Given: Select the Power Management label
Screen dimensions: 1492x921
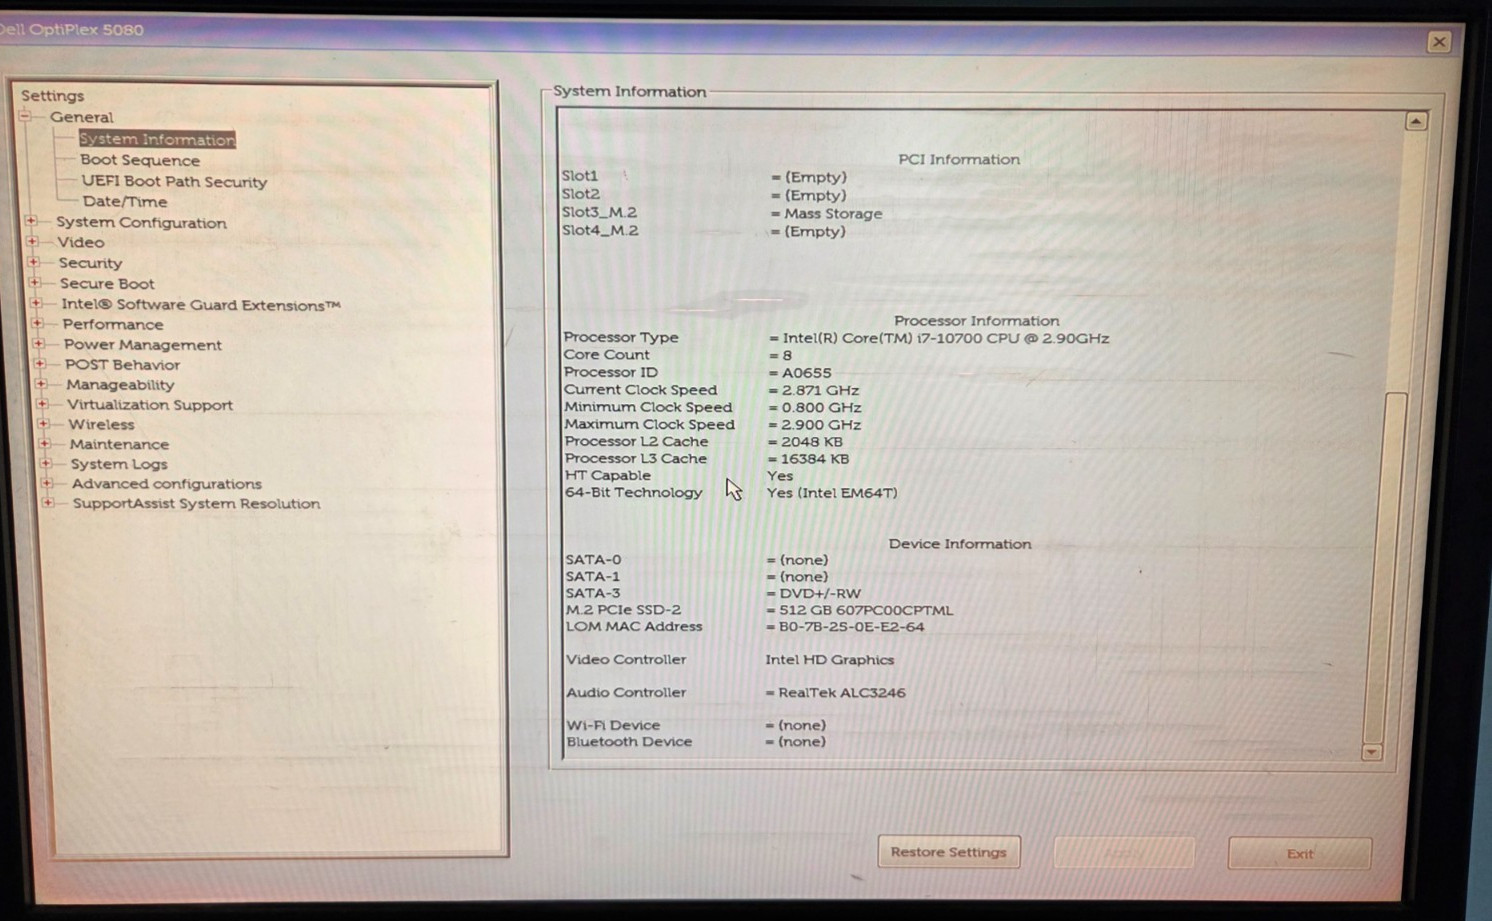Looking at the screenshot, I should 143,345.
